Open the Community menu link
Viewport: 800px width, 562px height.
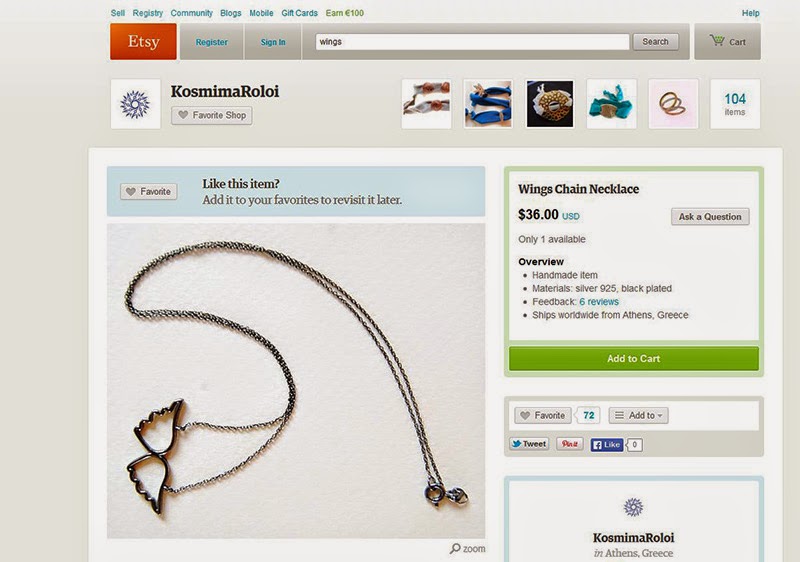[191, 13]
